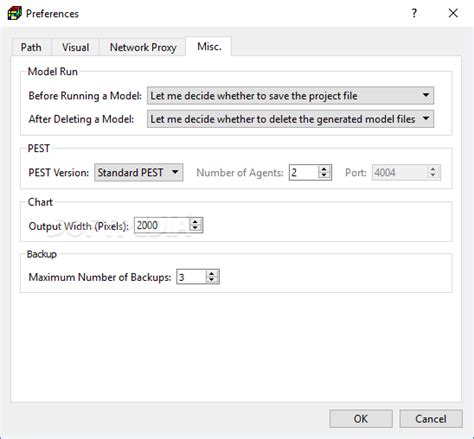The width and height of the screenshot is (474, 439).
Task: Decrease Number of Agents with down arrow
Action: point(324,176)
